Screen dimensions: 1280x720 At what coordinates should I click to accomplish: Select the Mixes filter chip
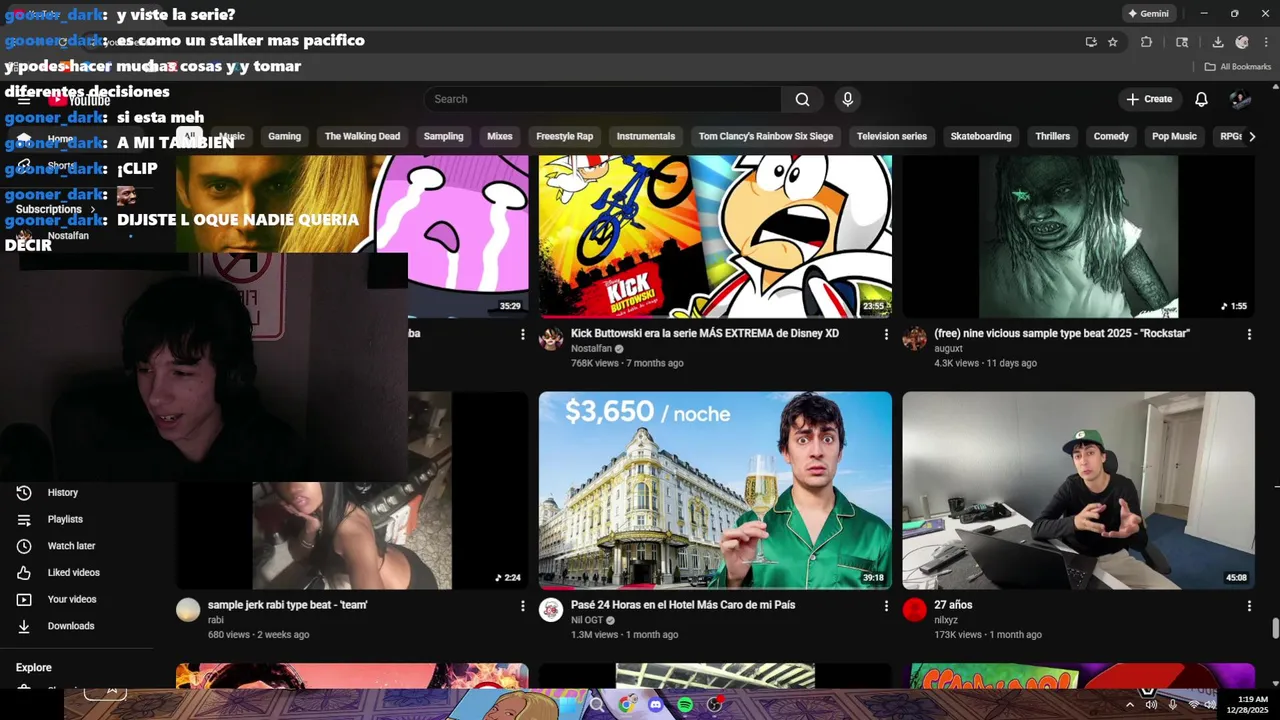pyautogui.click(x=500, y=136)
